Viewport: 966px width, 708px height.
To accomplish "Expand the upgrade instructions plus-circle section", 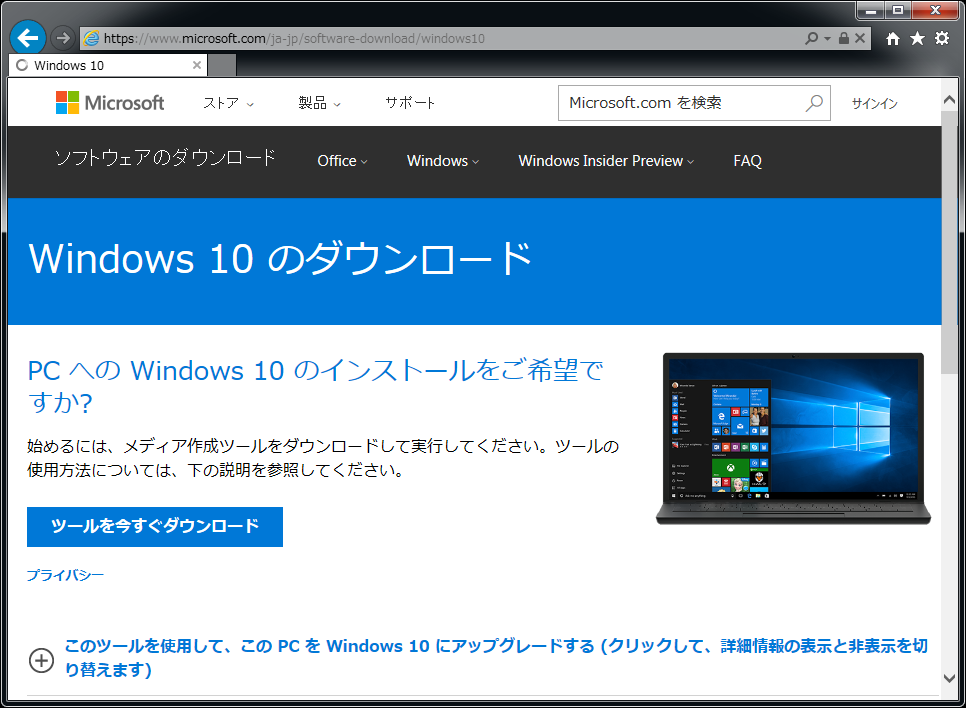I will (x=41, y=659).
